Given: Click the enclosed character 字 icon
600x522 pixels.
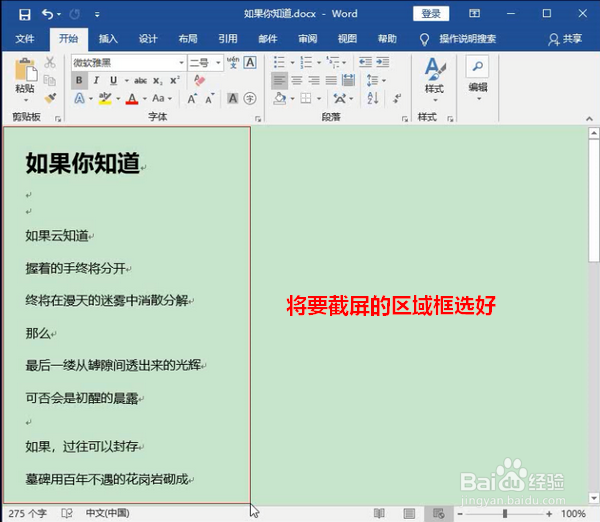Looking at the screenshot, I should pyautogui.click(x=250, y=99).
